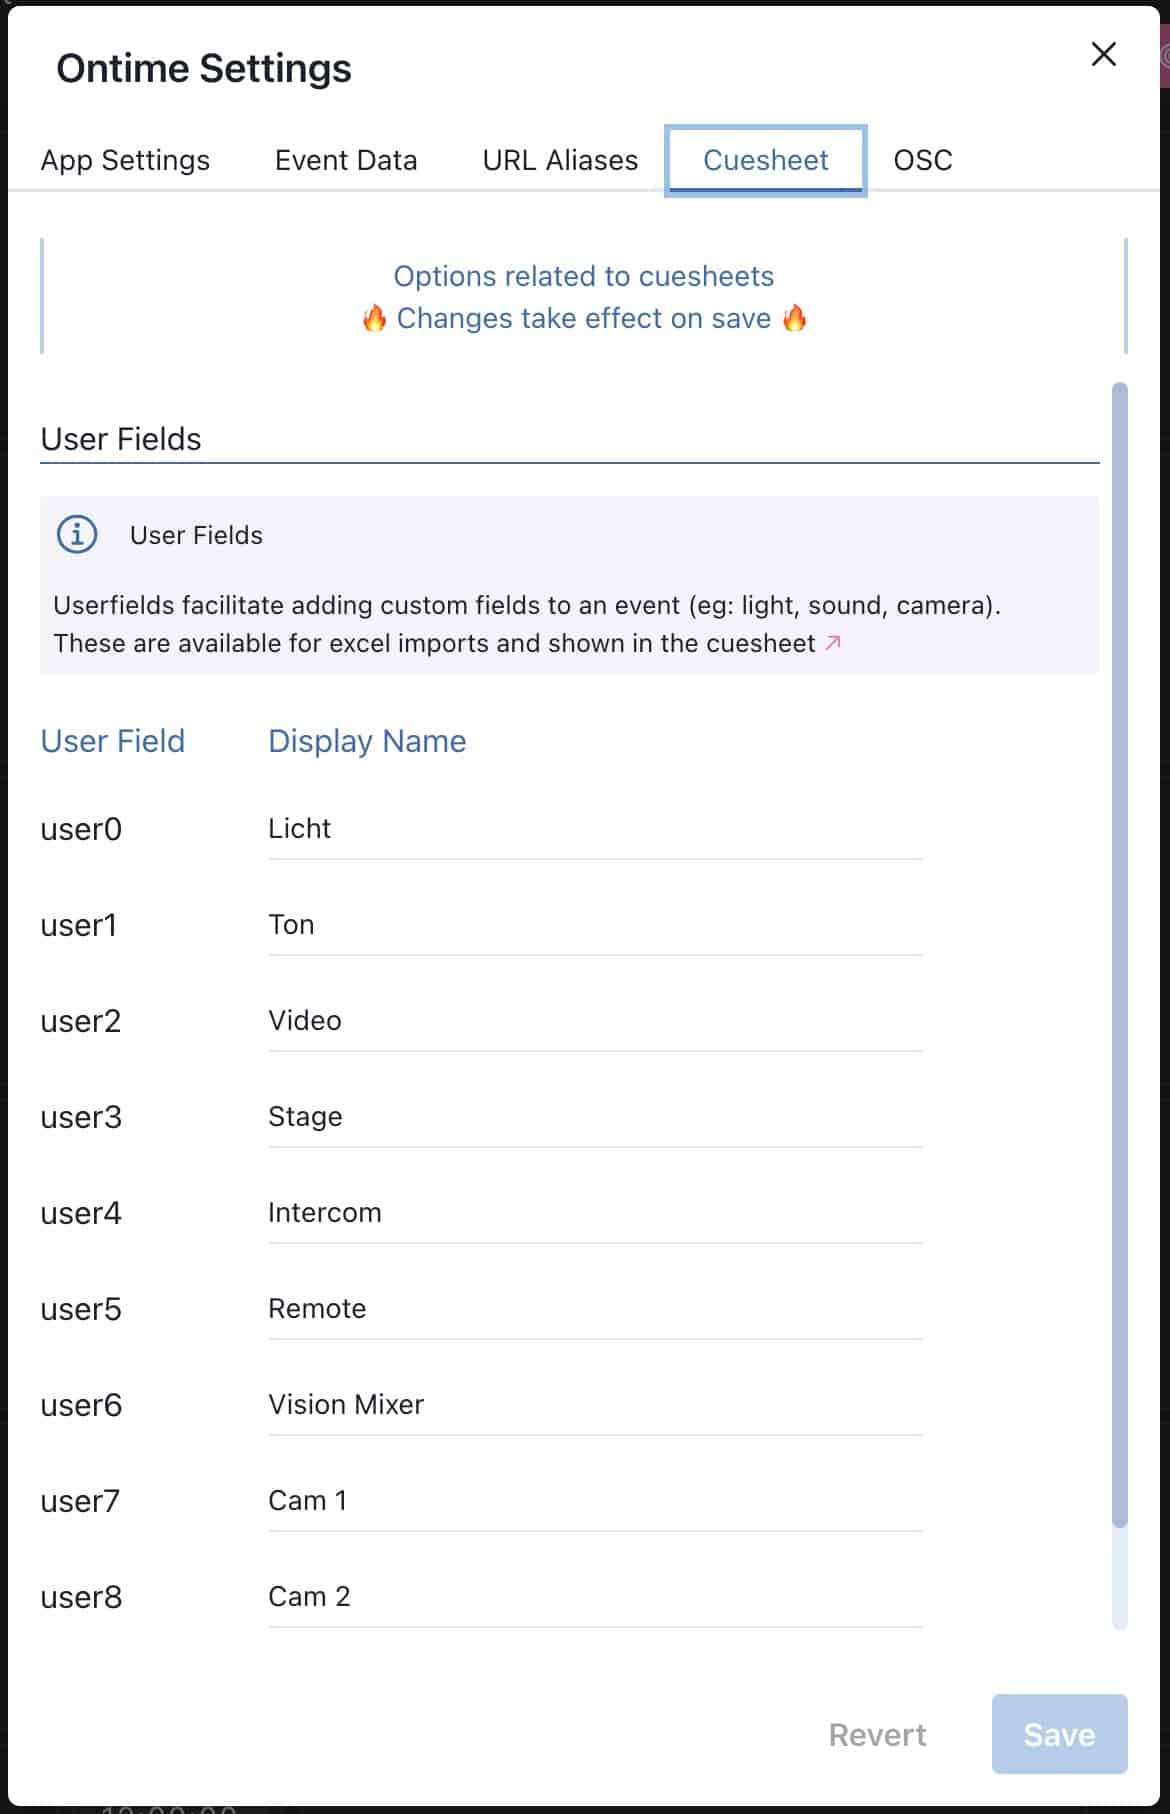Edit the user5 Remote display name
The image size is (1170, 1814).
(x=594, y=1309)
